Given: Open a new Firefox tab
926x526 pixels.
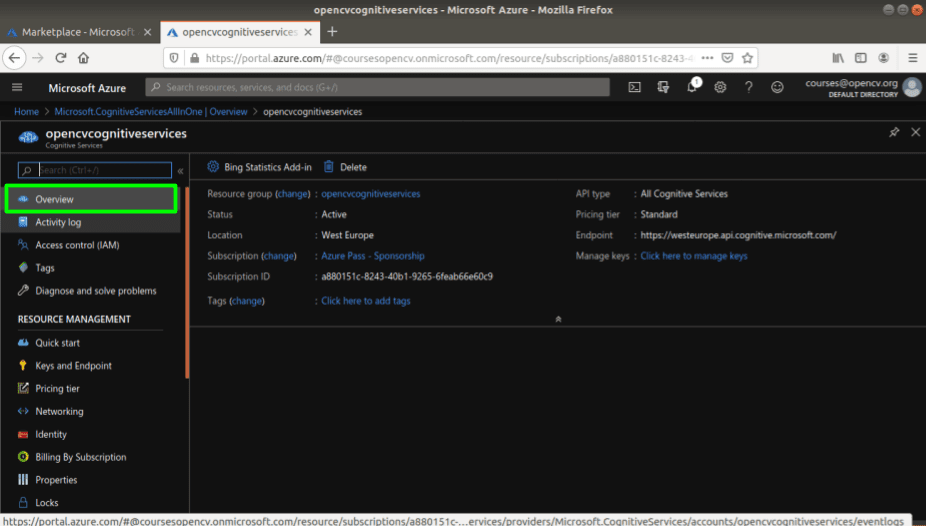Looking at the screenshot, I should (x=332, y=31).
